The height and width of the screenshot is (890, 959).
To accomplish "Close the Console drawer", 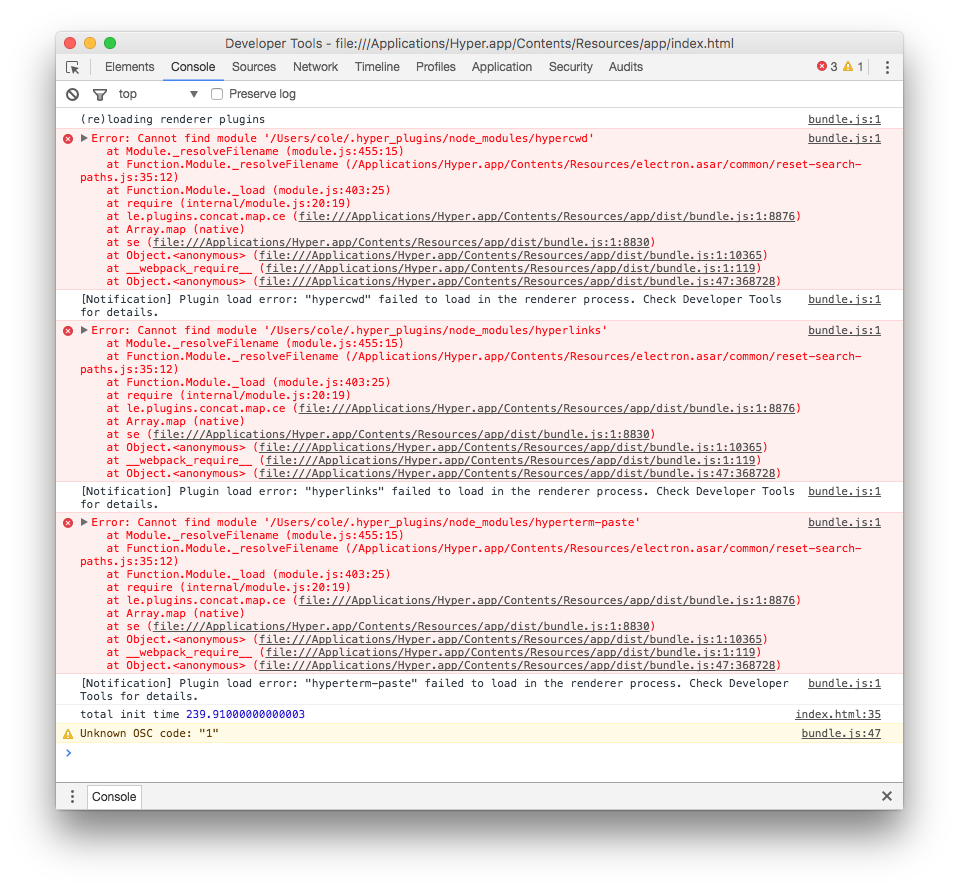I will click(886, 796).
